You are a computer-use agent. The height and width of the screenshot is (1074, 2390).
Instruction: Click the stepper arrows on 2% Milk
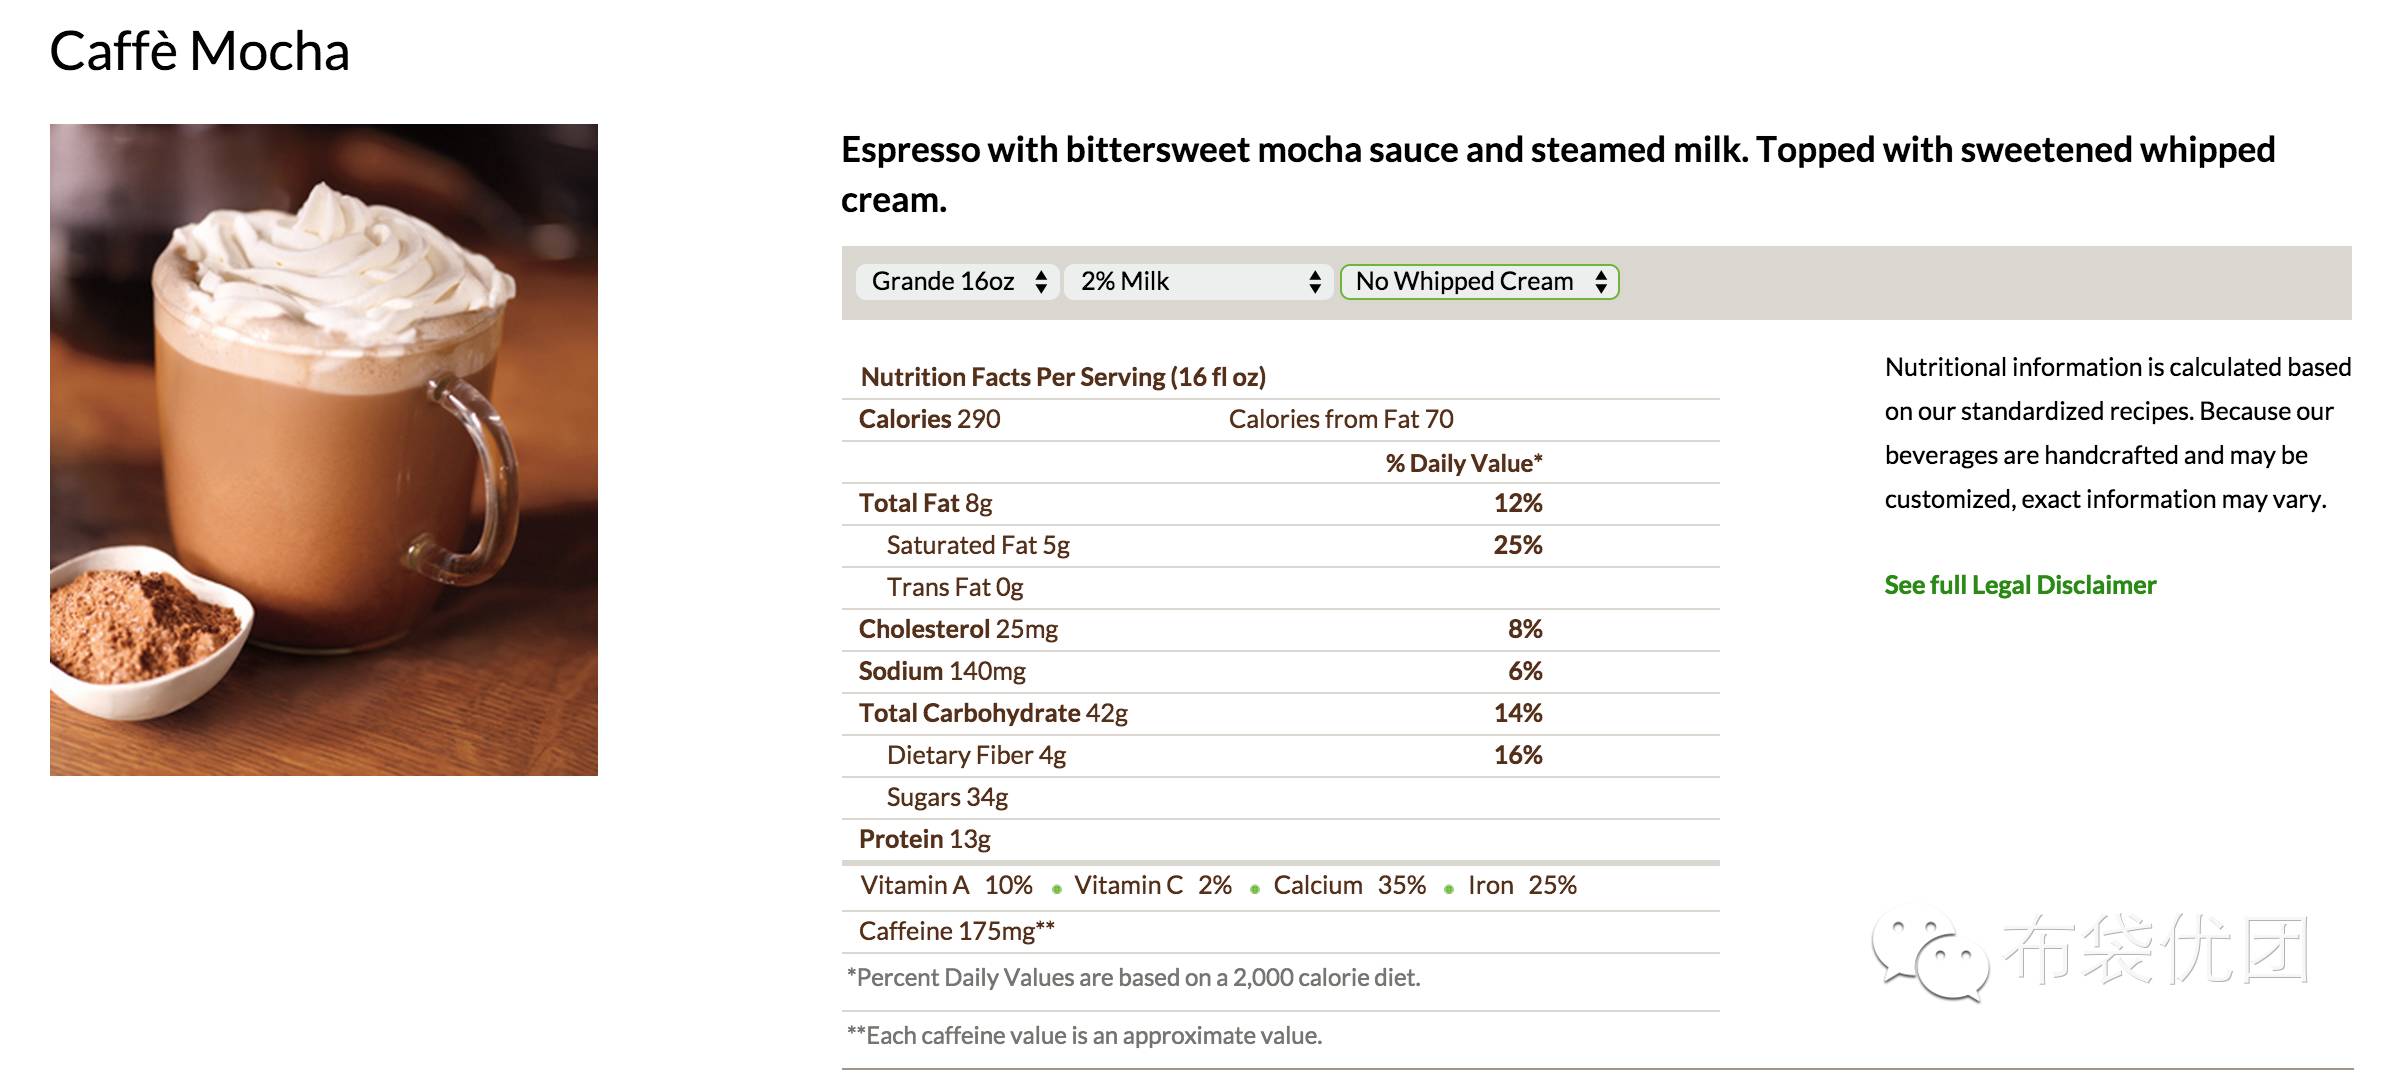click(x=1315, y=282)
